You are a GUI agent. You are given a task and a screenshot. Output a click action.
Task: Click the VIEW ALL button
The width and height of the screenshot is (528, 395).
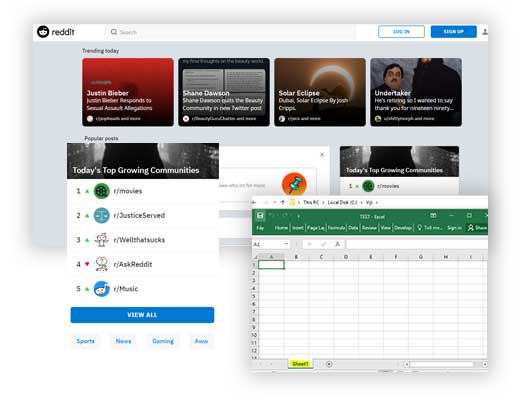(142, 315)
